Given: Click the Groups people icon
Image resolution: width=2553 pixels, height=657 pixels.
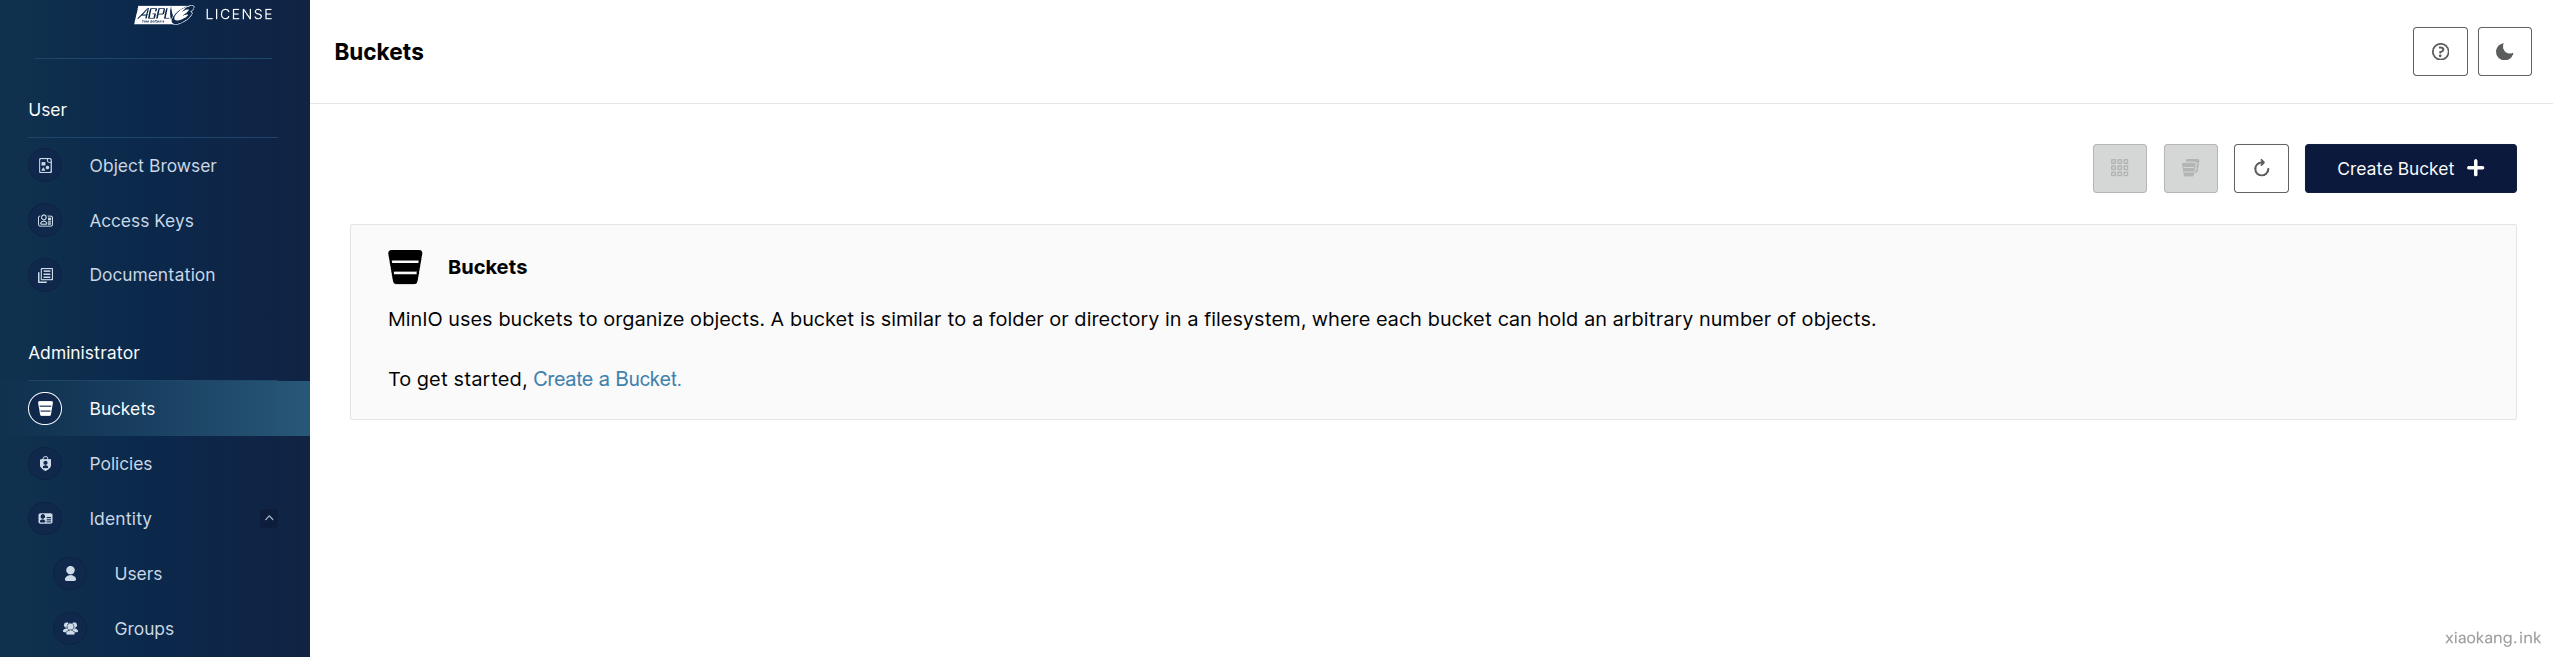Looking at the screenshot, I should point(70,629).
